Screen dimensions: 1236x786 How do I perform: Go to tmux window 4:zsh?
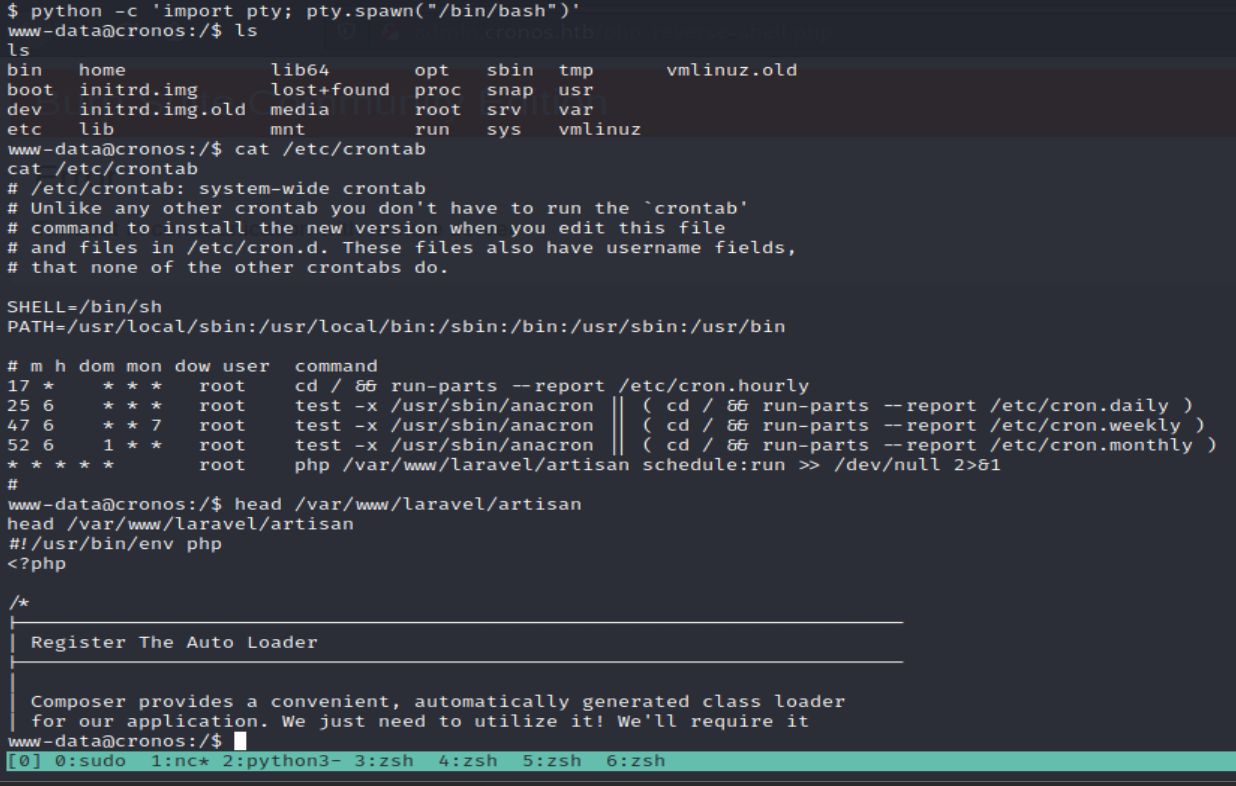point(468,761)
